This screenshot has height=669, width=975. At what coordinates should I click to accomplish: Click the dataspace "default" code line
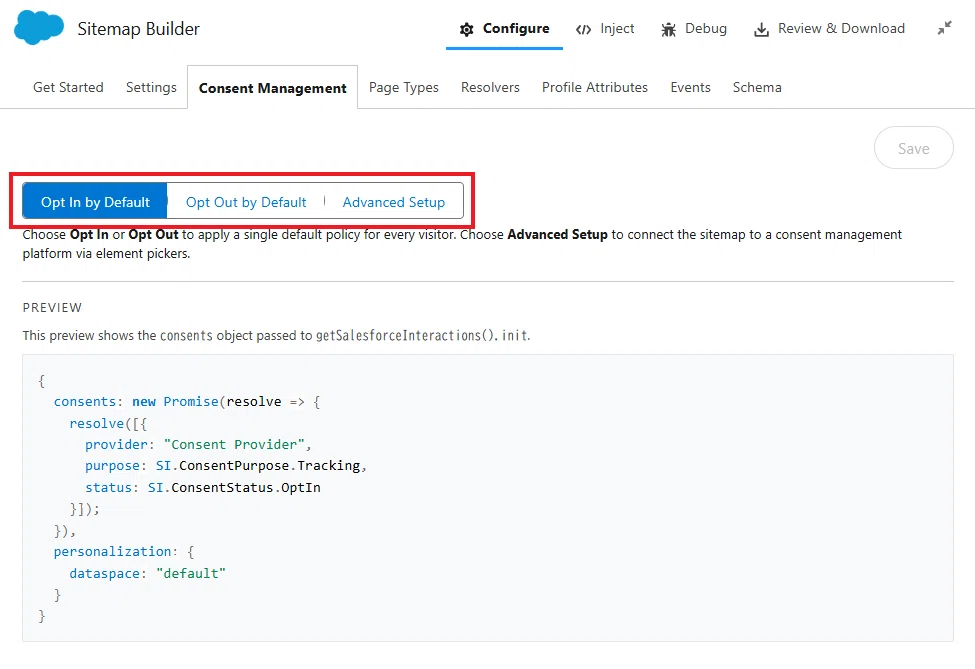147,573
